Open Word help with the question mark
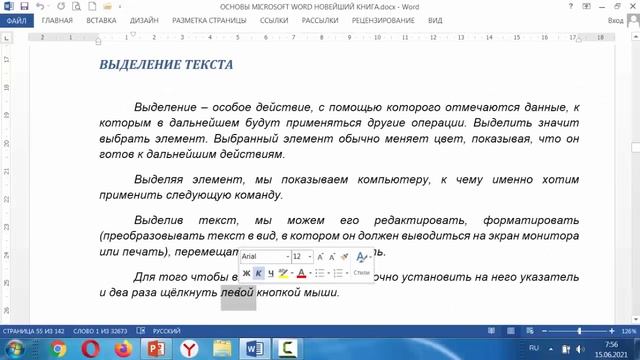Screen dimensions: 640x360 coord(571,6)
